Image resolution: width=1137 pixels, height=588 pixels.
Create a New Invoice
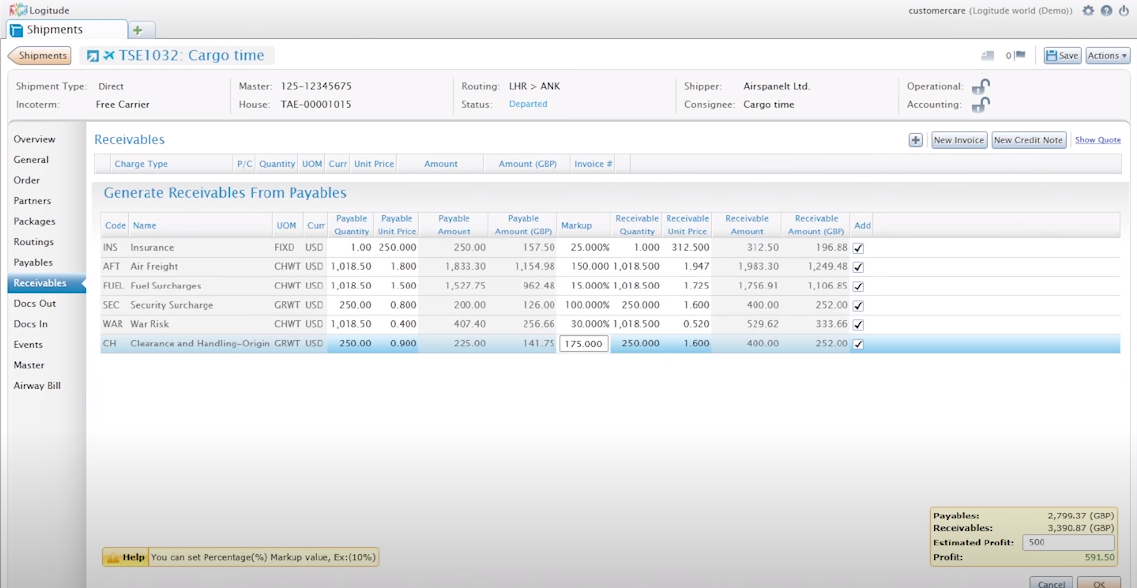pos(959,140)
